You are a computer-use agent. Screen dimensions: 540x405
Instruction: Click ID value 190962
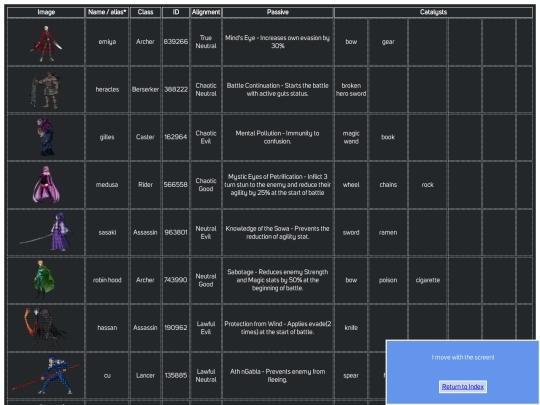(176, 328)
